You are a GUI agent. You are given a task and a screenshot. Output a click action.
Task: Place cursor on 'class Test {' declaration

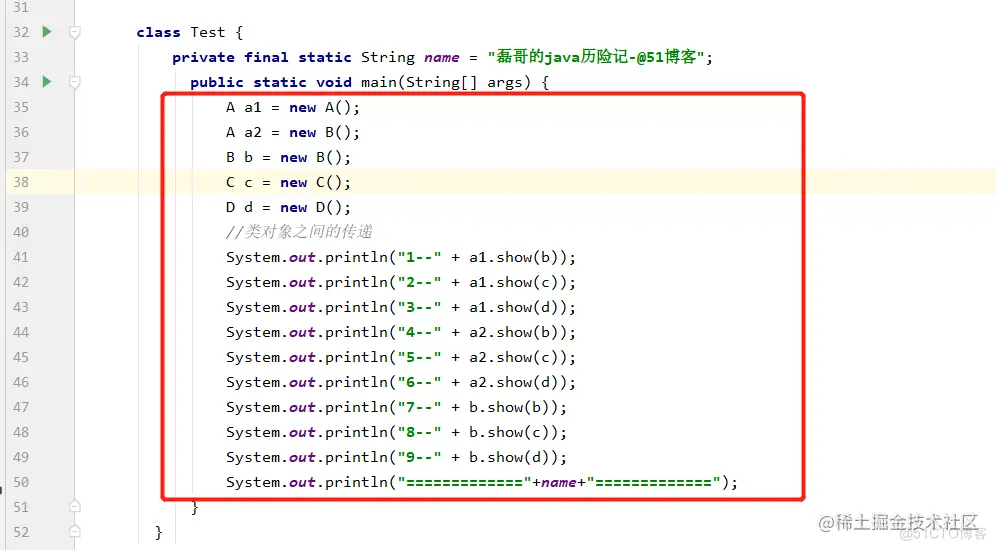[189, 32]
